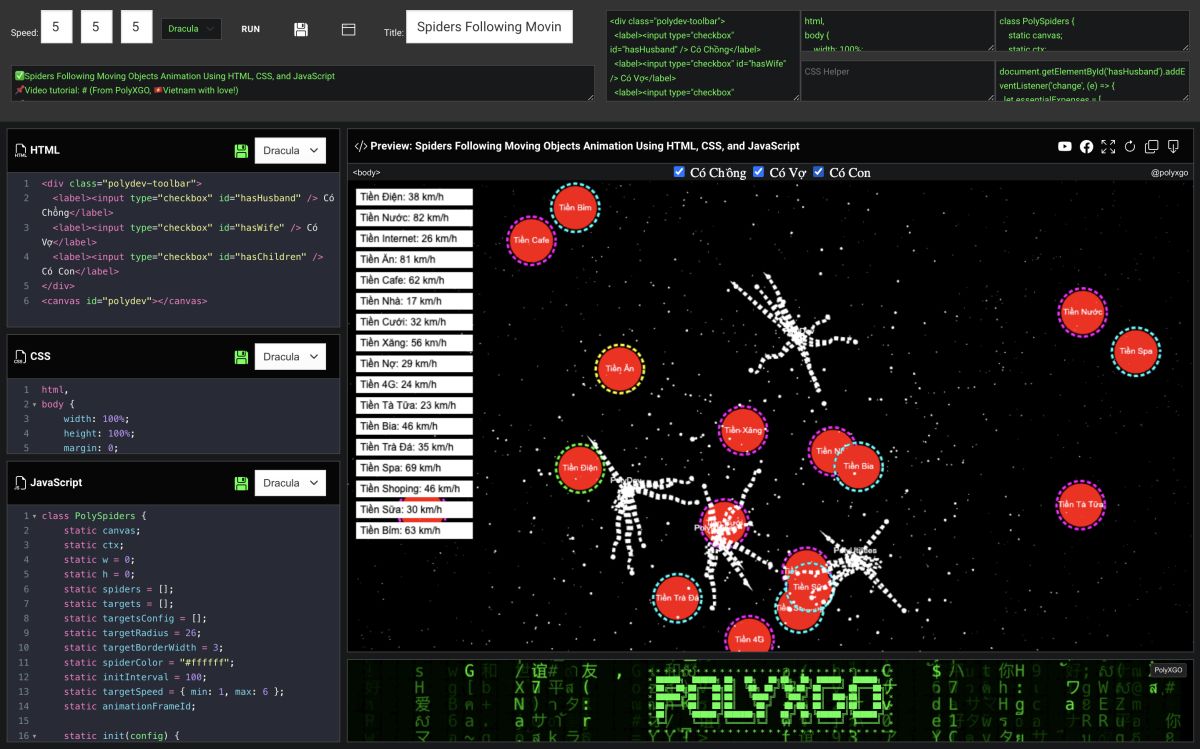The width and height of the screenshot is (1200, 749).
Task: Click the Tiền Cafe: 62 km/h entry
Action: [414, 280]
